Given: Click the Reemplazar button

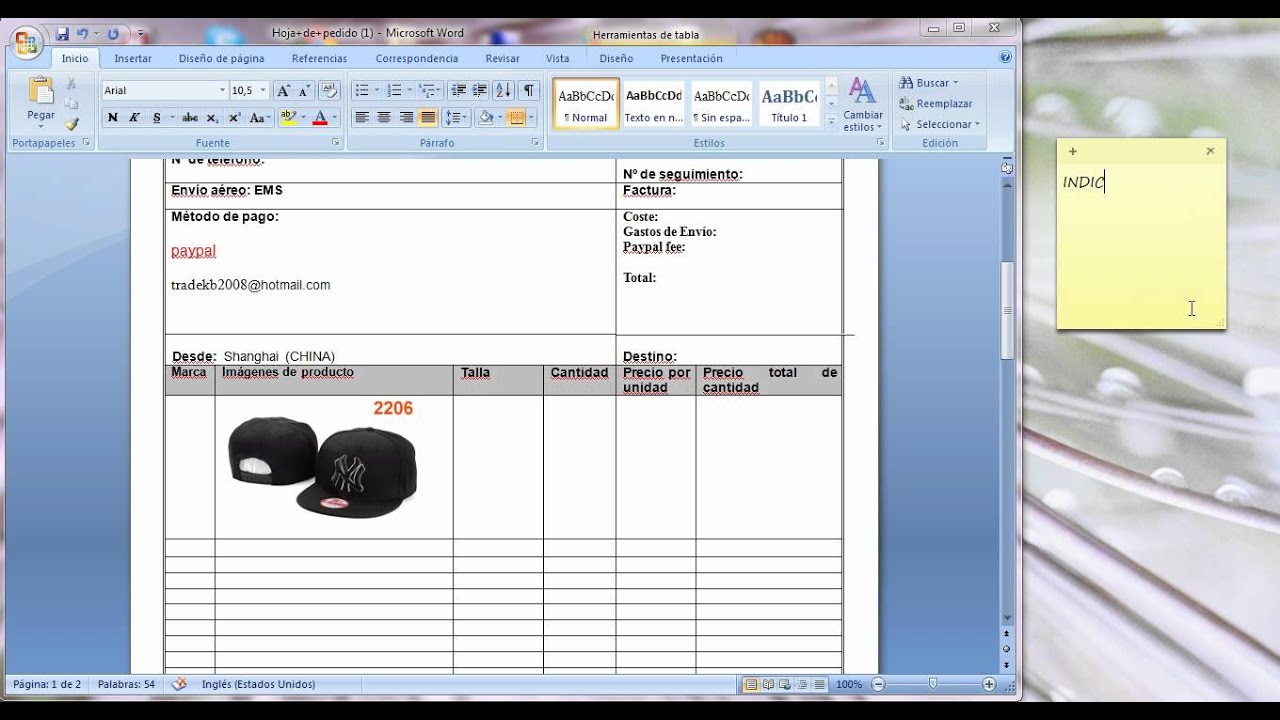Looking at the screenshot, I should point(936,104).
